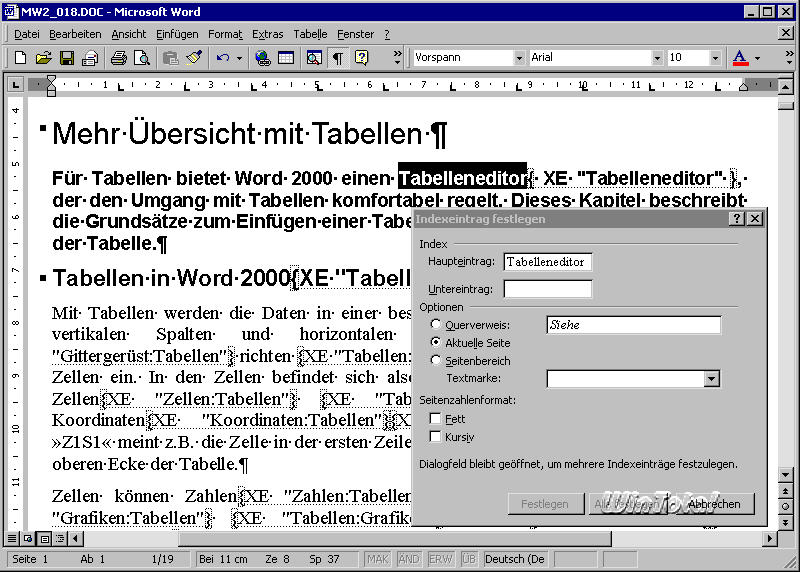Screen dimensions: 800x572
Task: Open the Extras menu
Action: click(267, 34)
